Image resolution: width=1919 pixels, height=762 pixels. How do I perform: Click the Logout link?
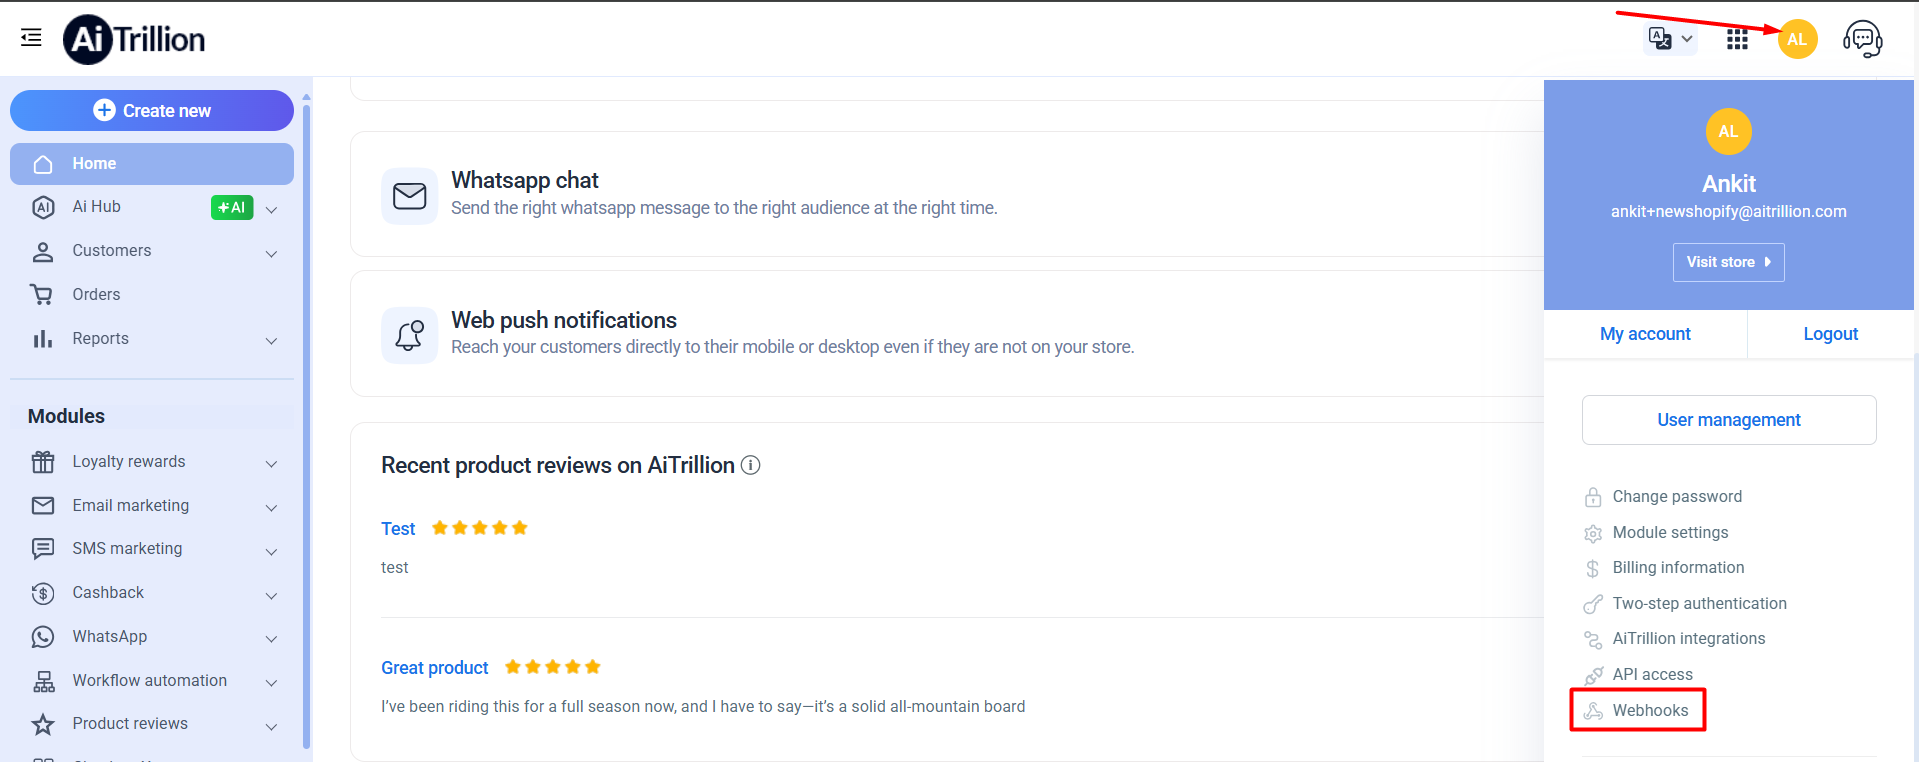[x=1830, y=334]
